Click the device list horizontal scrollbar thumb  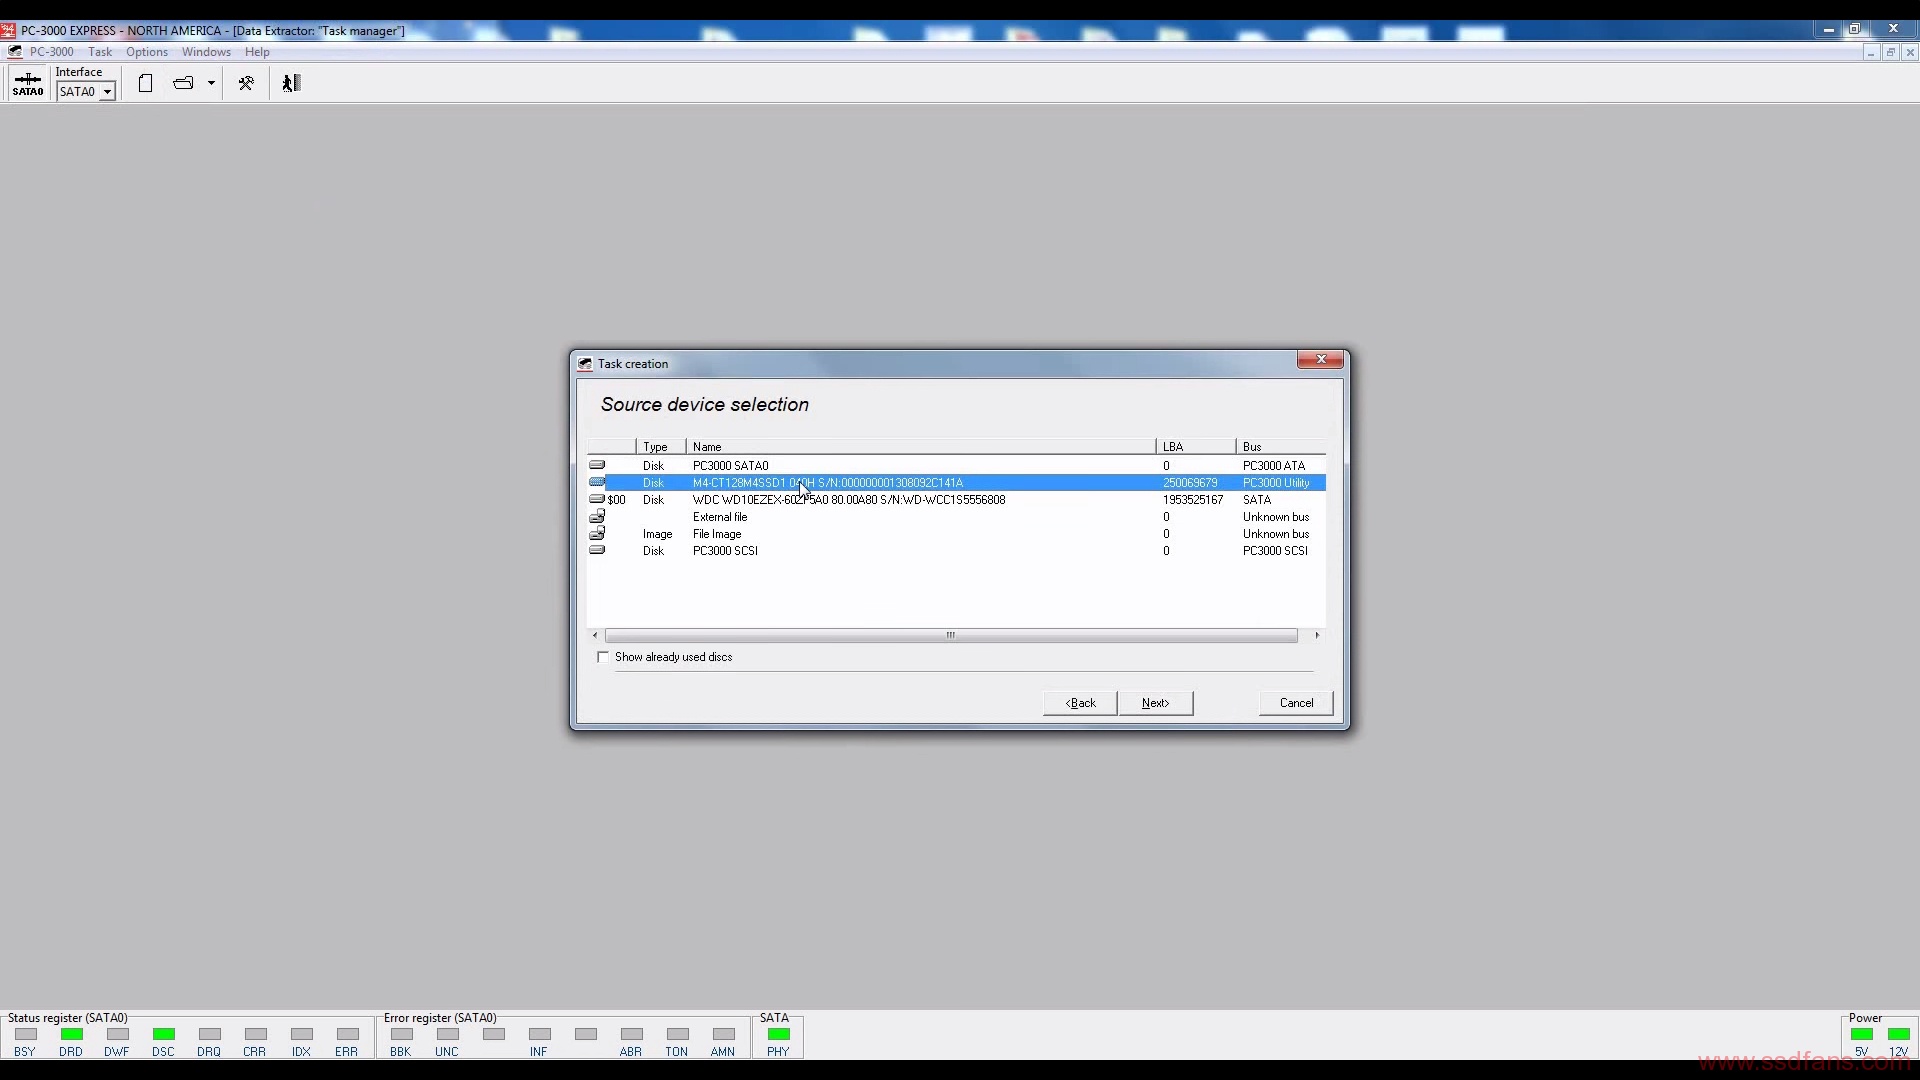(x=951, y=636)
